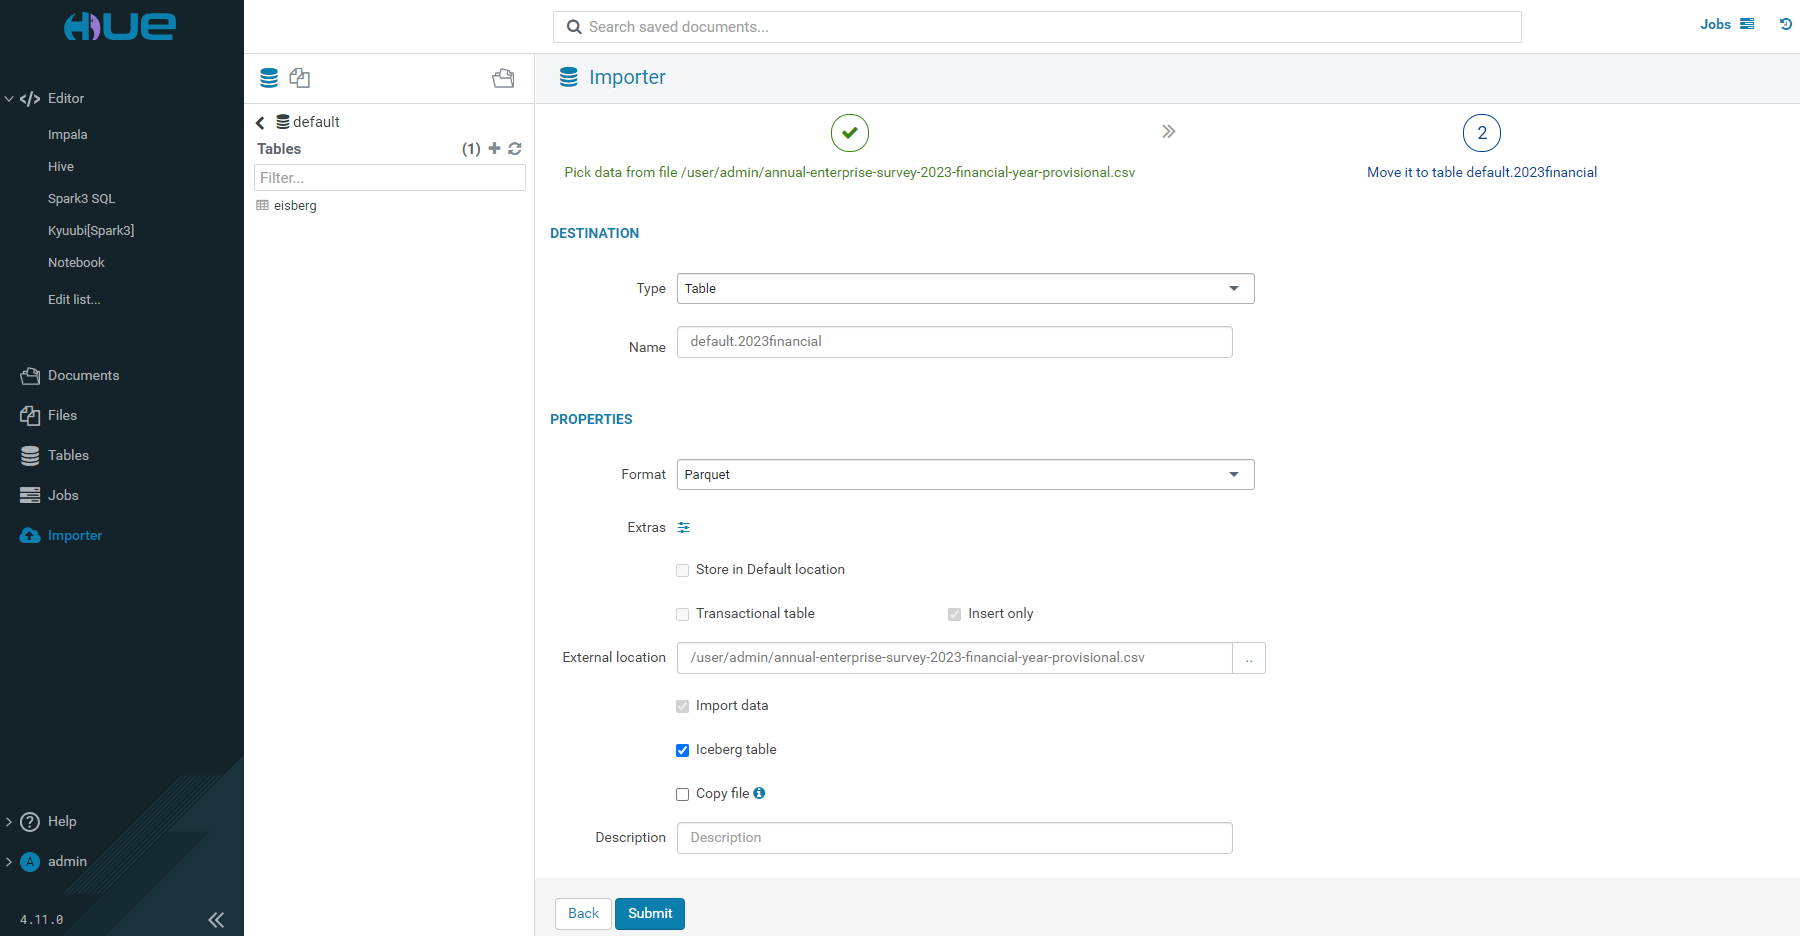
Task: Open the Jobs icon in the top bar
Action: pyautogui.click(x=1747, y=24)
